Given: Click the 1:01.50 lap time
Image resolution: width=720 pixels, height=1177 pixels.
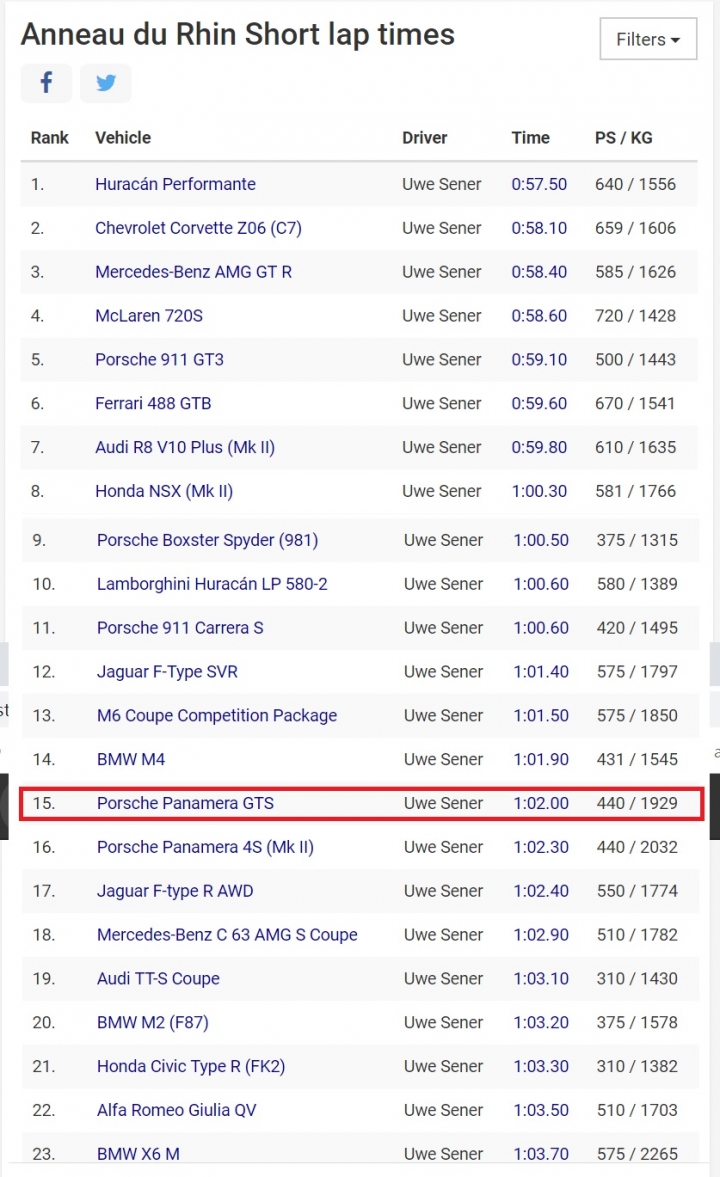Looking at the screenshot, I should pos(541,715).
